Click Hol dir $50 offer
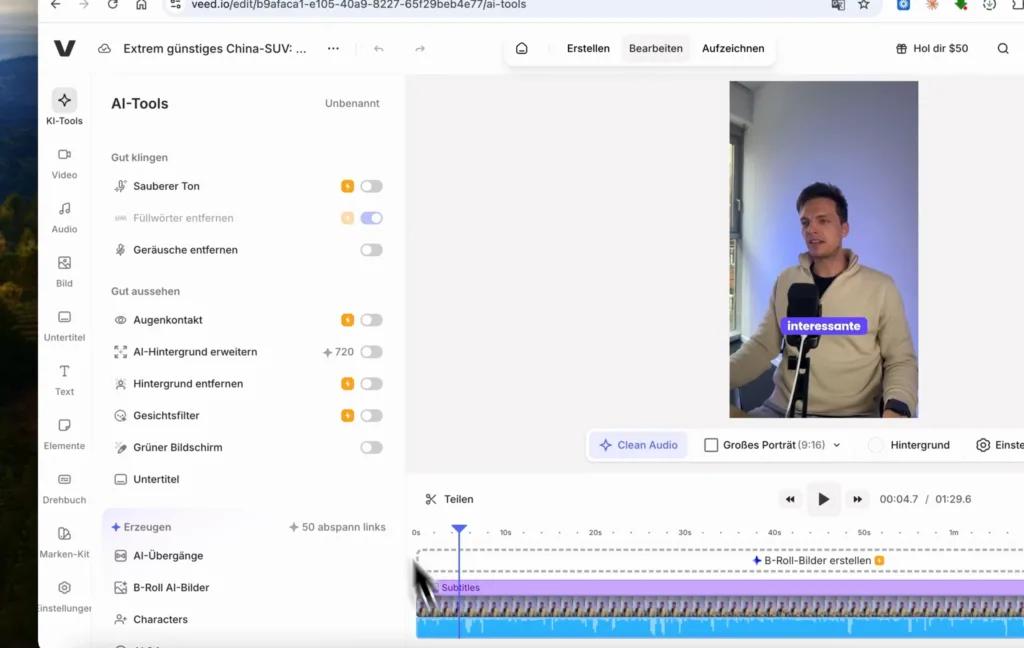The width and height of the screenshot is (1024, 648). [x=932, y=48]
